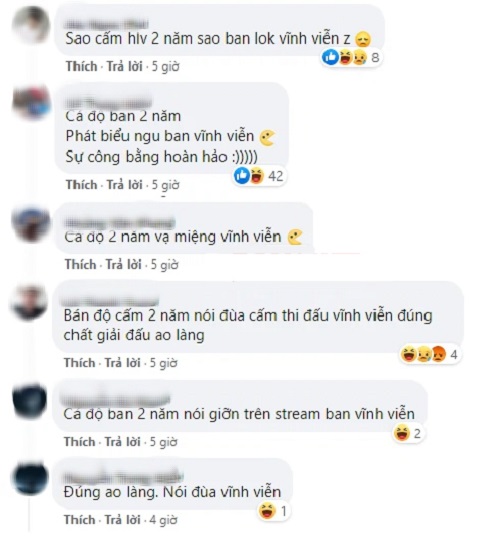The image size is (500, 550).
Task: Reply to 'giải đấu ao làng' comment
Action: click(123, 363)
